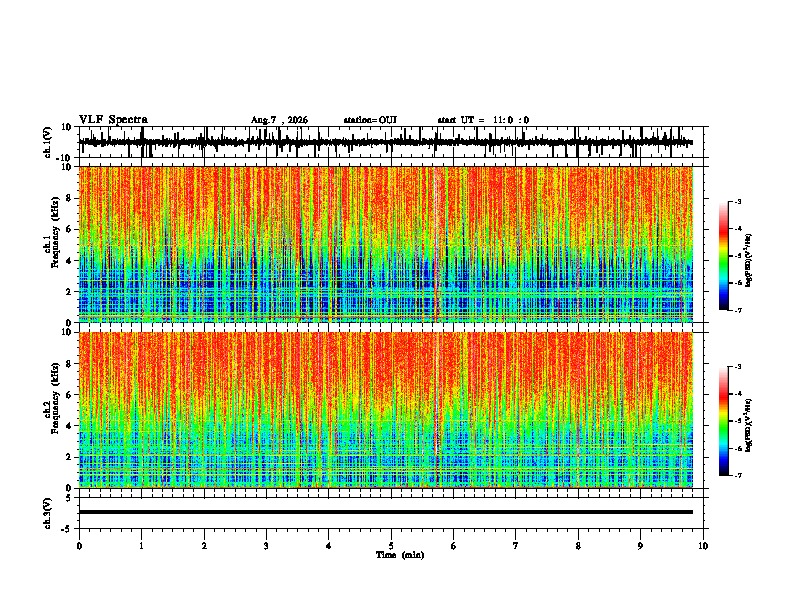This screenshot has height=612, width=792.
Task: Click the time axis tick label "7"
Action: tap(516, 546)
